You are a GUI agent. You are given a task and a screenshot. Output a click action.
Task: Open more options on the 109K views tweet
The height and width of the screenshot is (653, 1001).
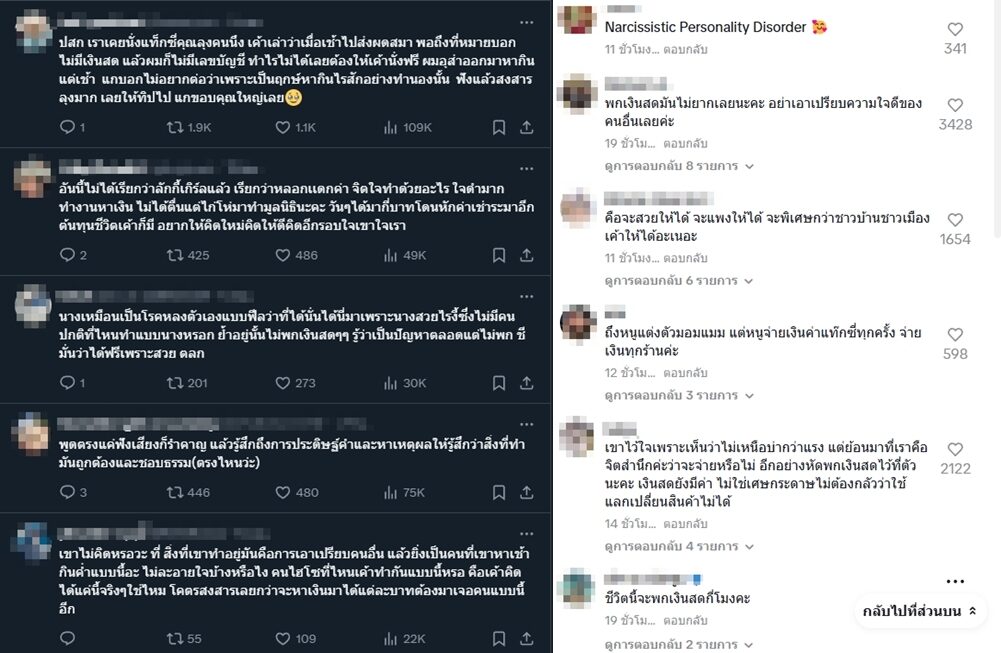coord(527,21)
